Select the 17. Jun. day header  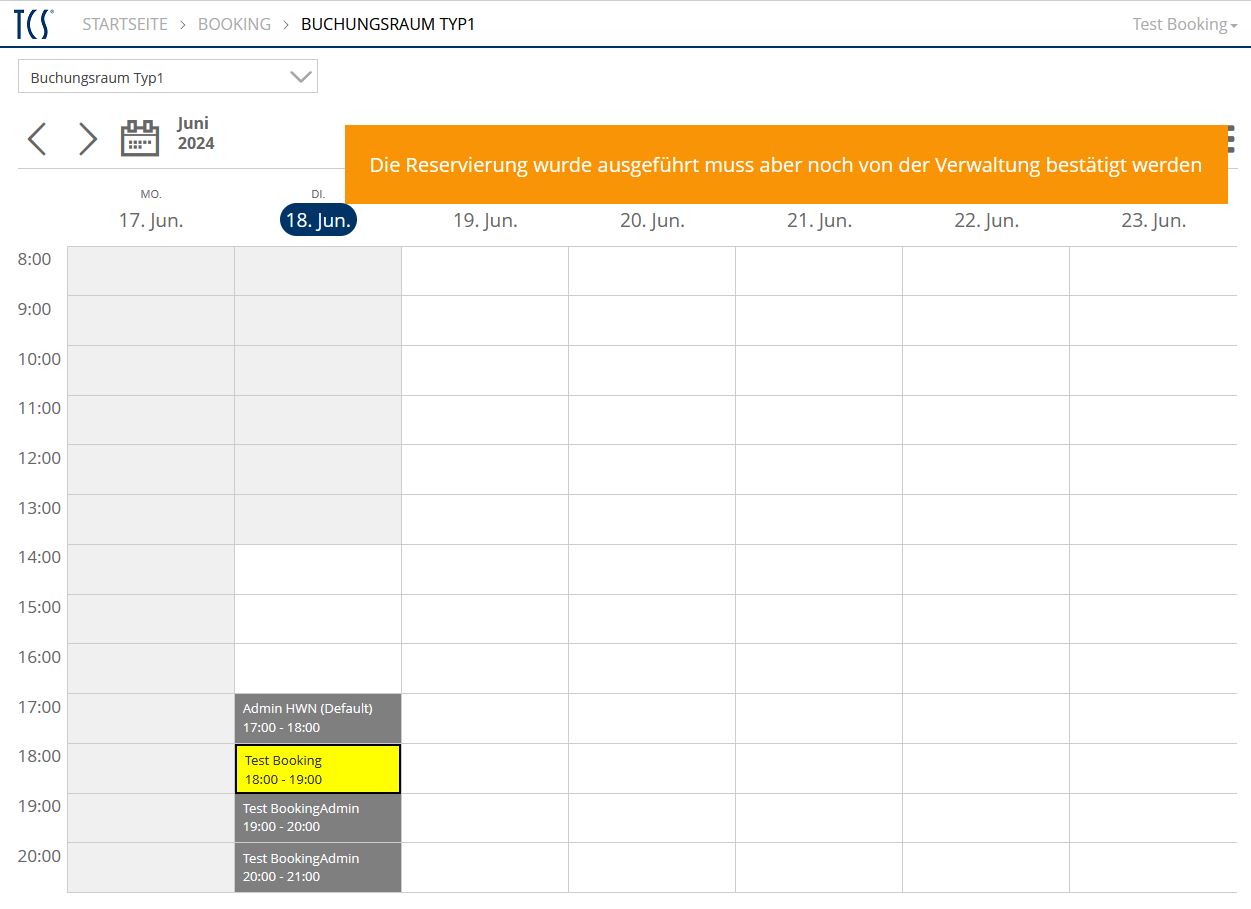151,221
